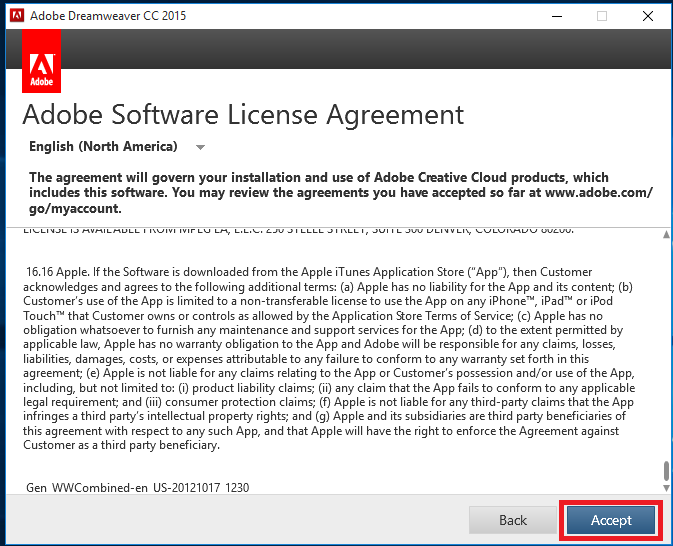Minimize the Dreamweaver installer window
Image resolution: width=673 pixels, height=546 pixels.
(x=556, y=16)
